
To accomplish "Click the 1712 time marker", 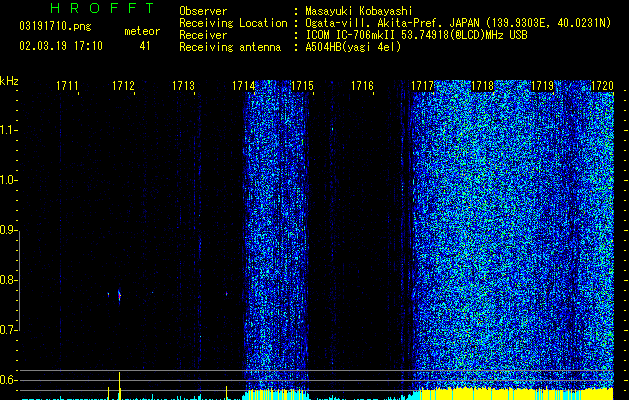I will click(x=123, y=86).
